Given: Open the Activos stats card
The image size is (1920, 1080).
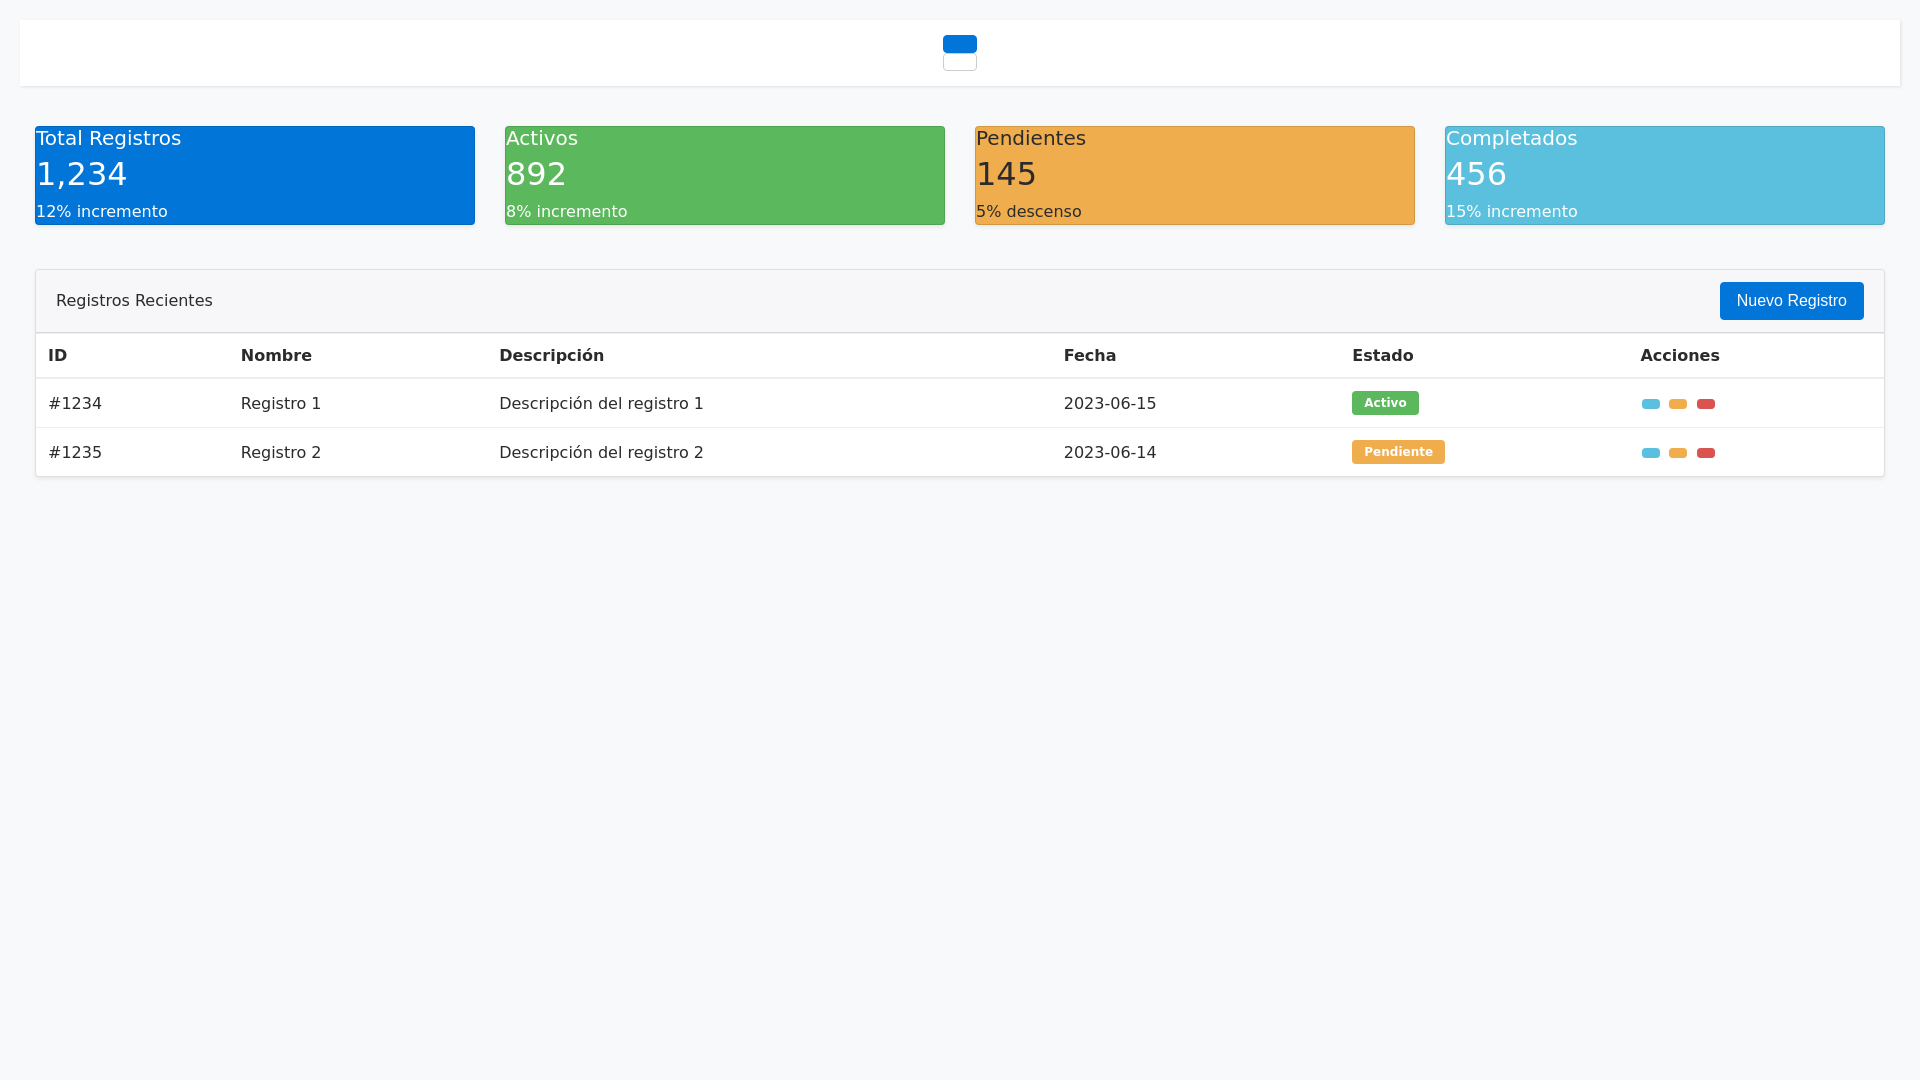Looking at the screenshot, I should pos(725,175).
